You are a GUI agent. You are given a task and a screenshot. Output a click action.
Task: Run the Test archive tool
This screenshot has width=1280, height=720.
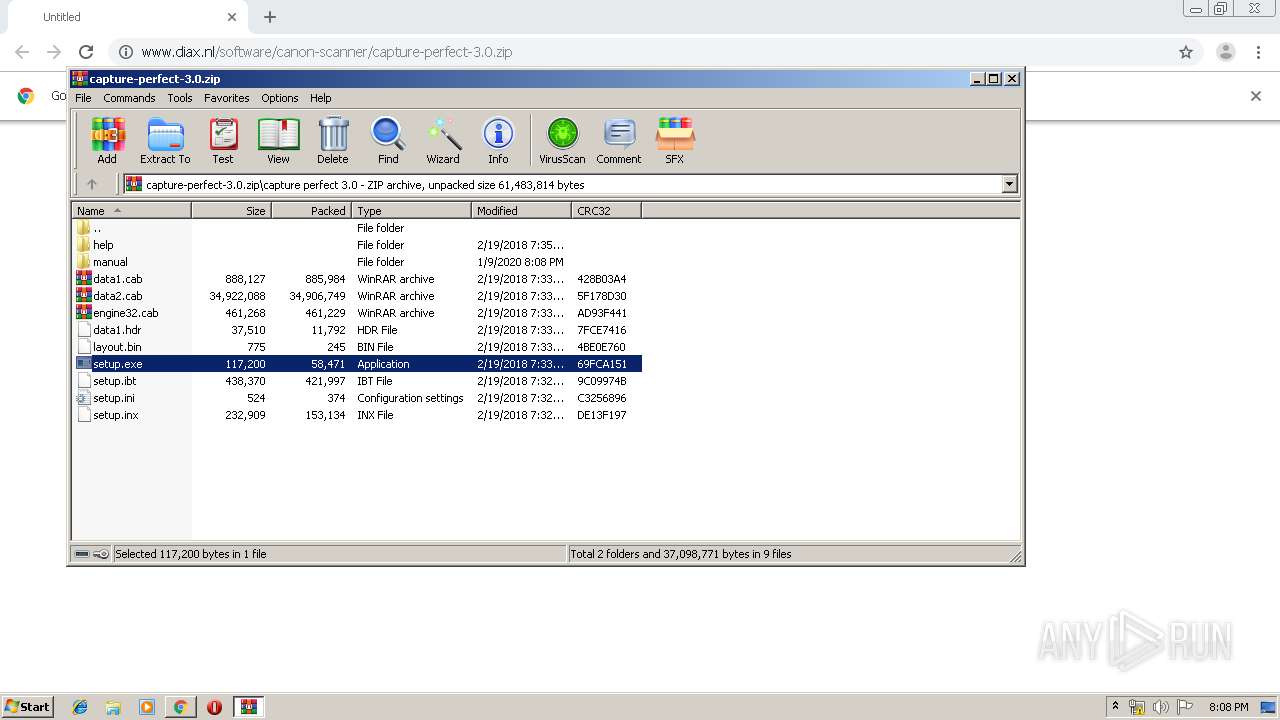click(223, 140)
